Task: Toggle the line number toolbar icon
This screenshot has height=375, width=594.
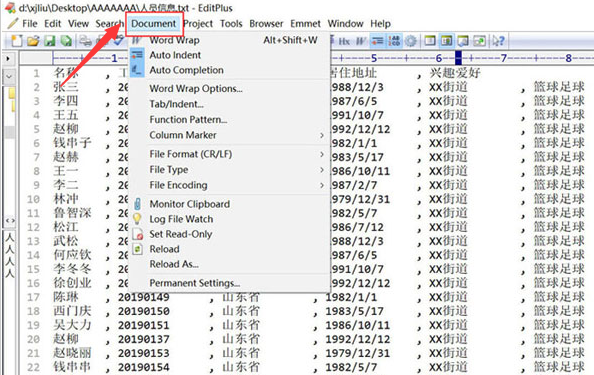Action: click(x=394, y=41)
